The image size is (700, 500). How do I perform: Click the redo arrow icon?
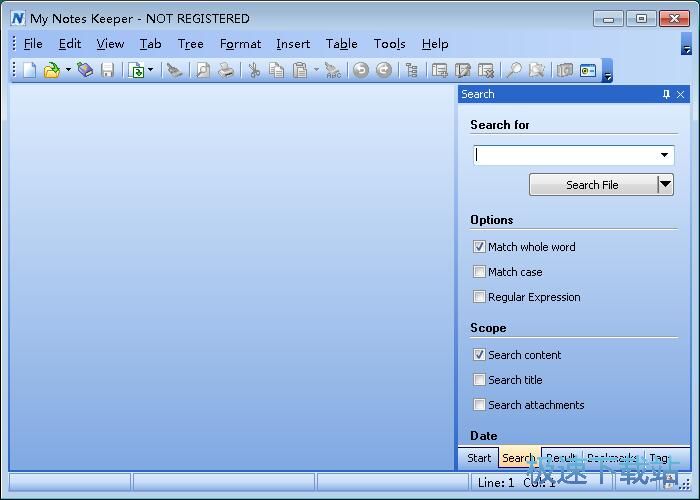384,70
